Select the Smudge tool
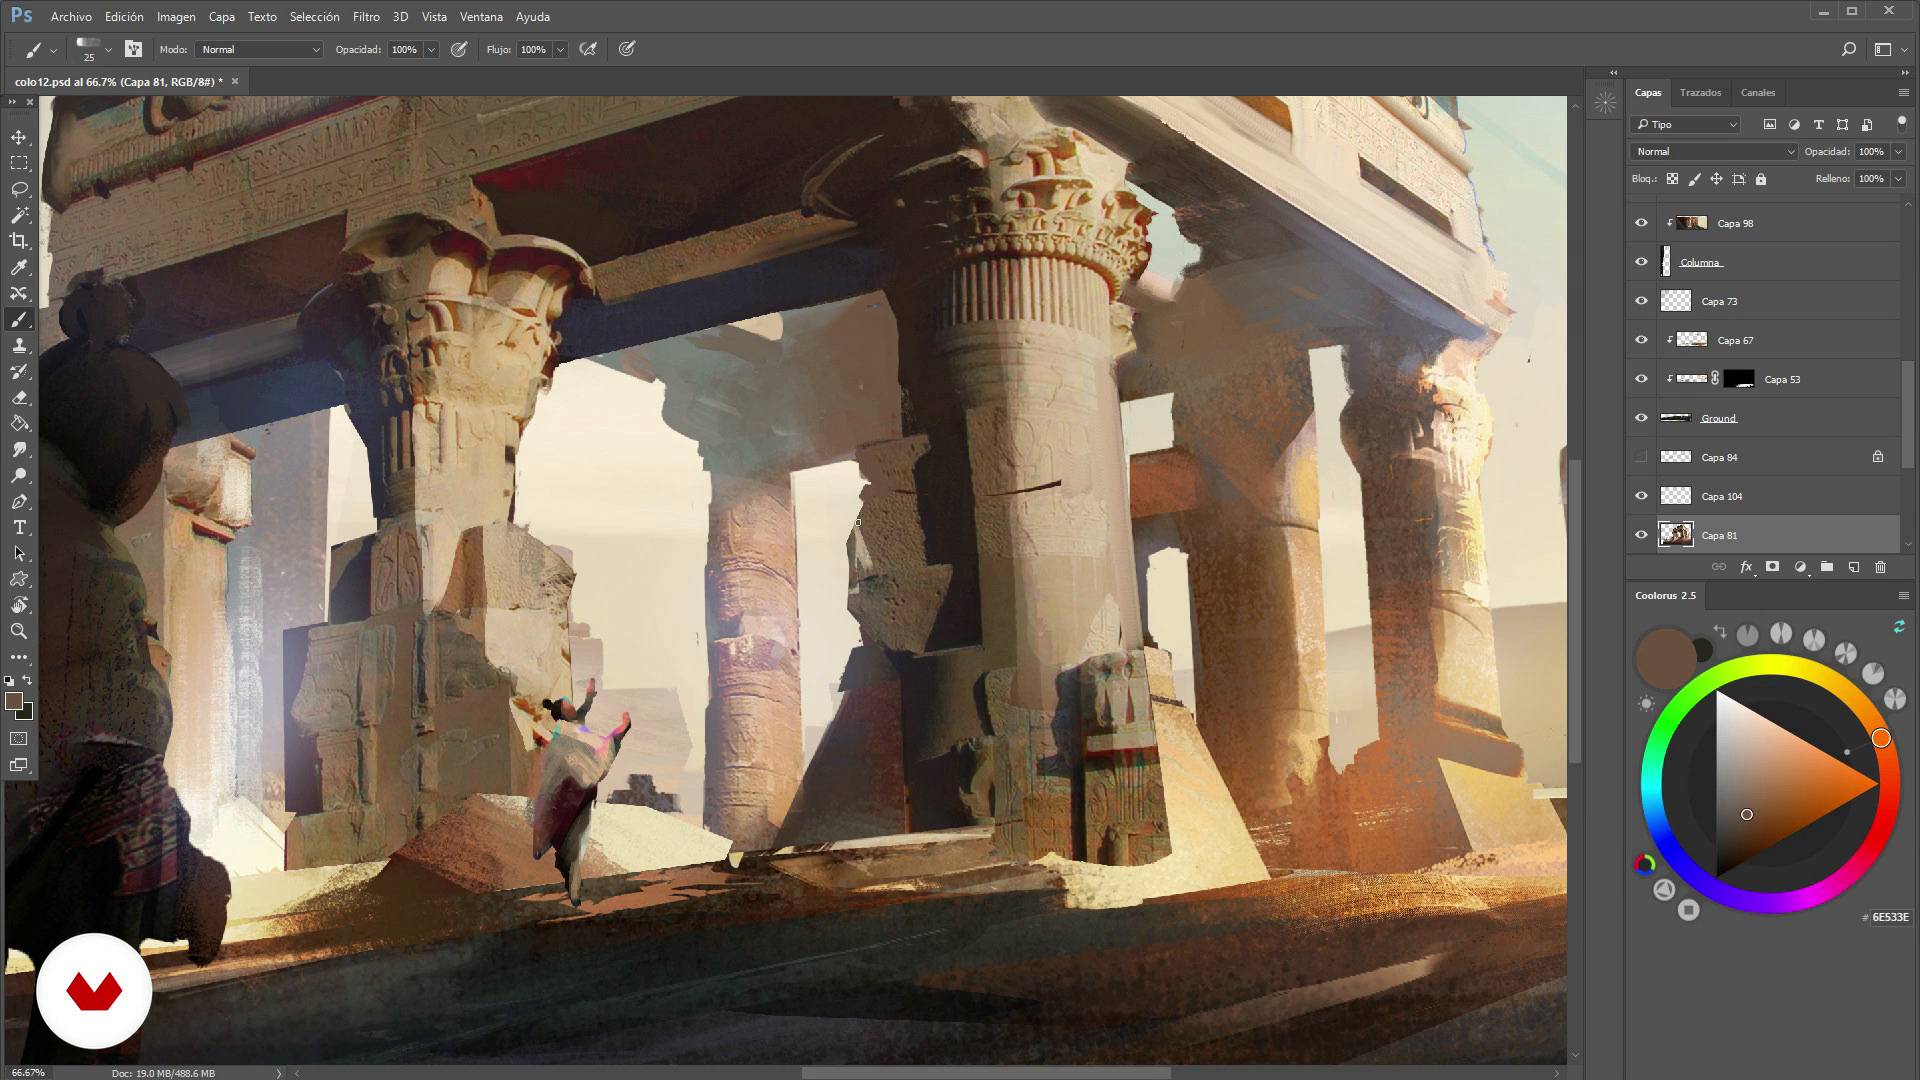 point(19,449)
